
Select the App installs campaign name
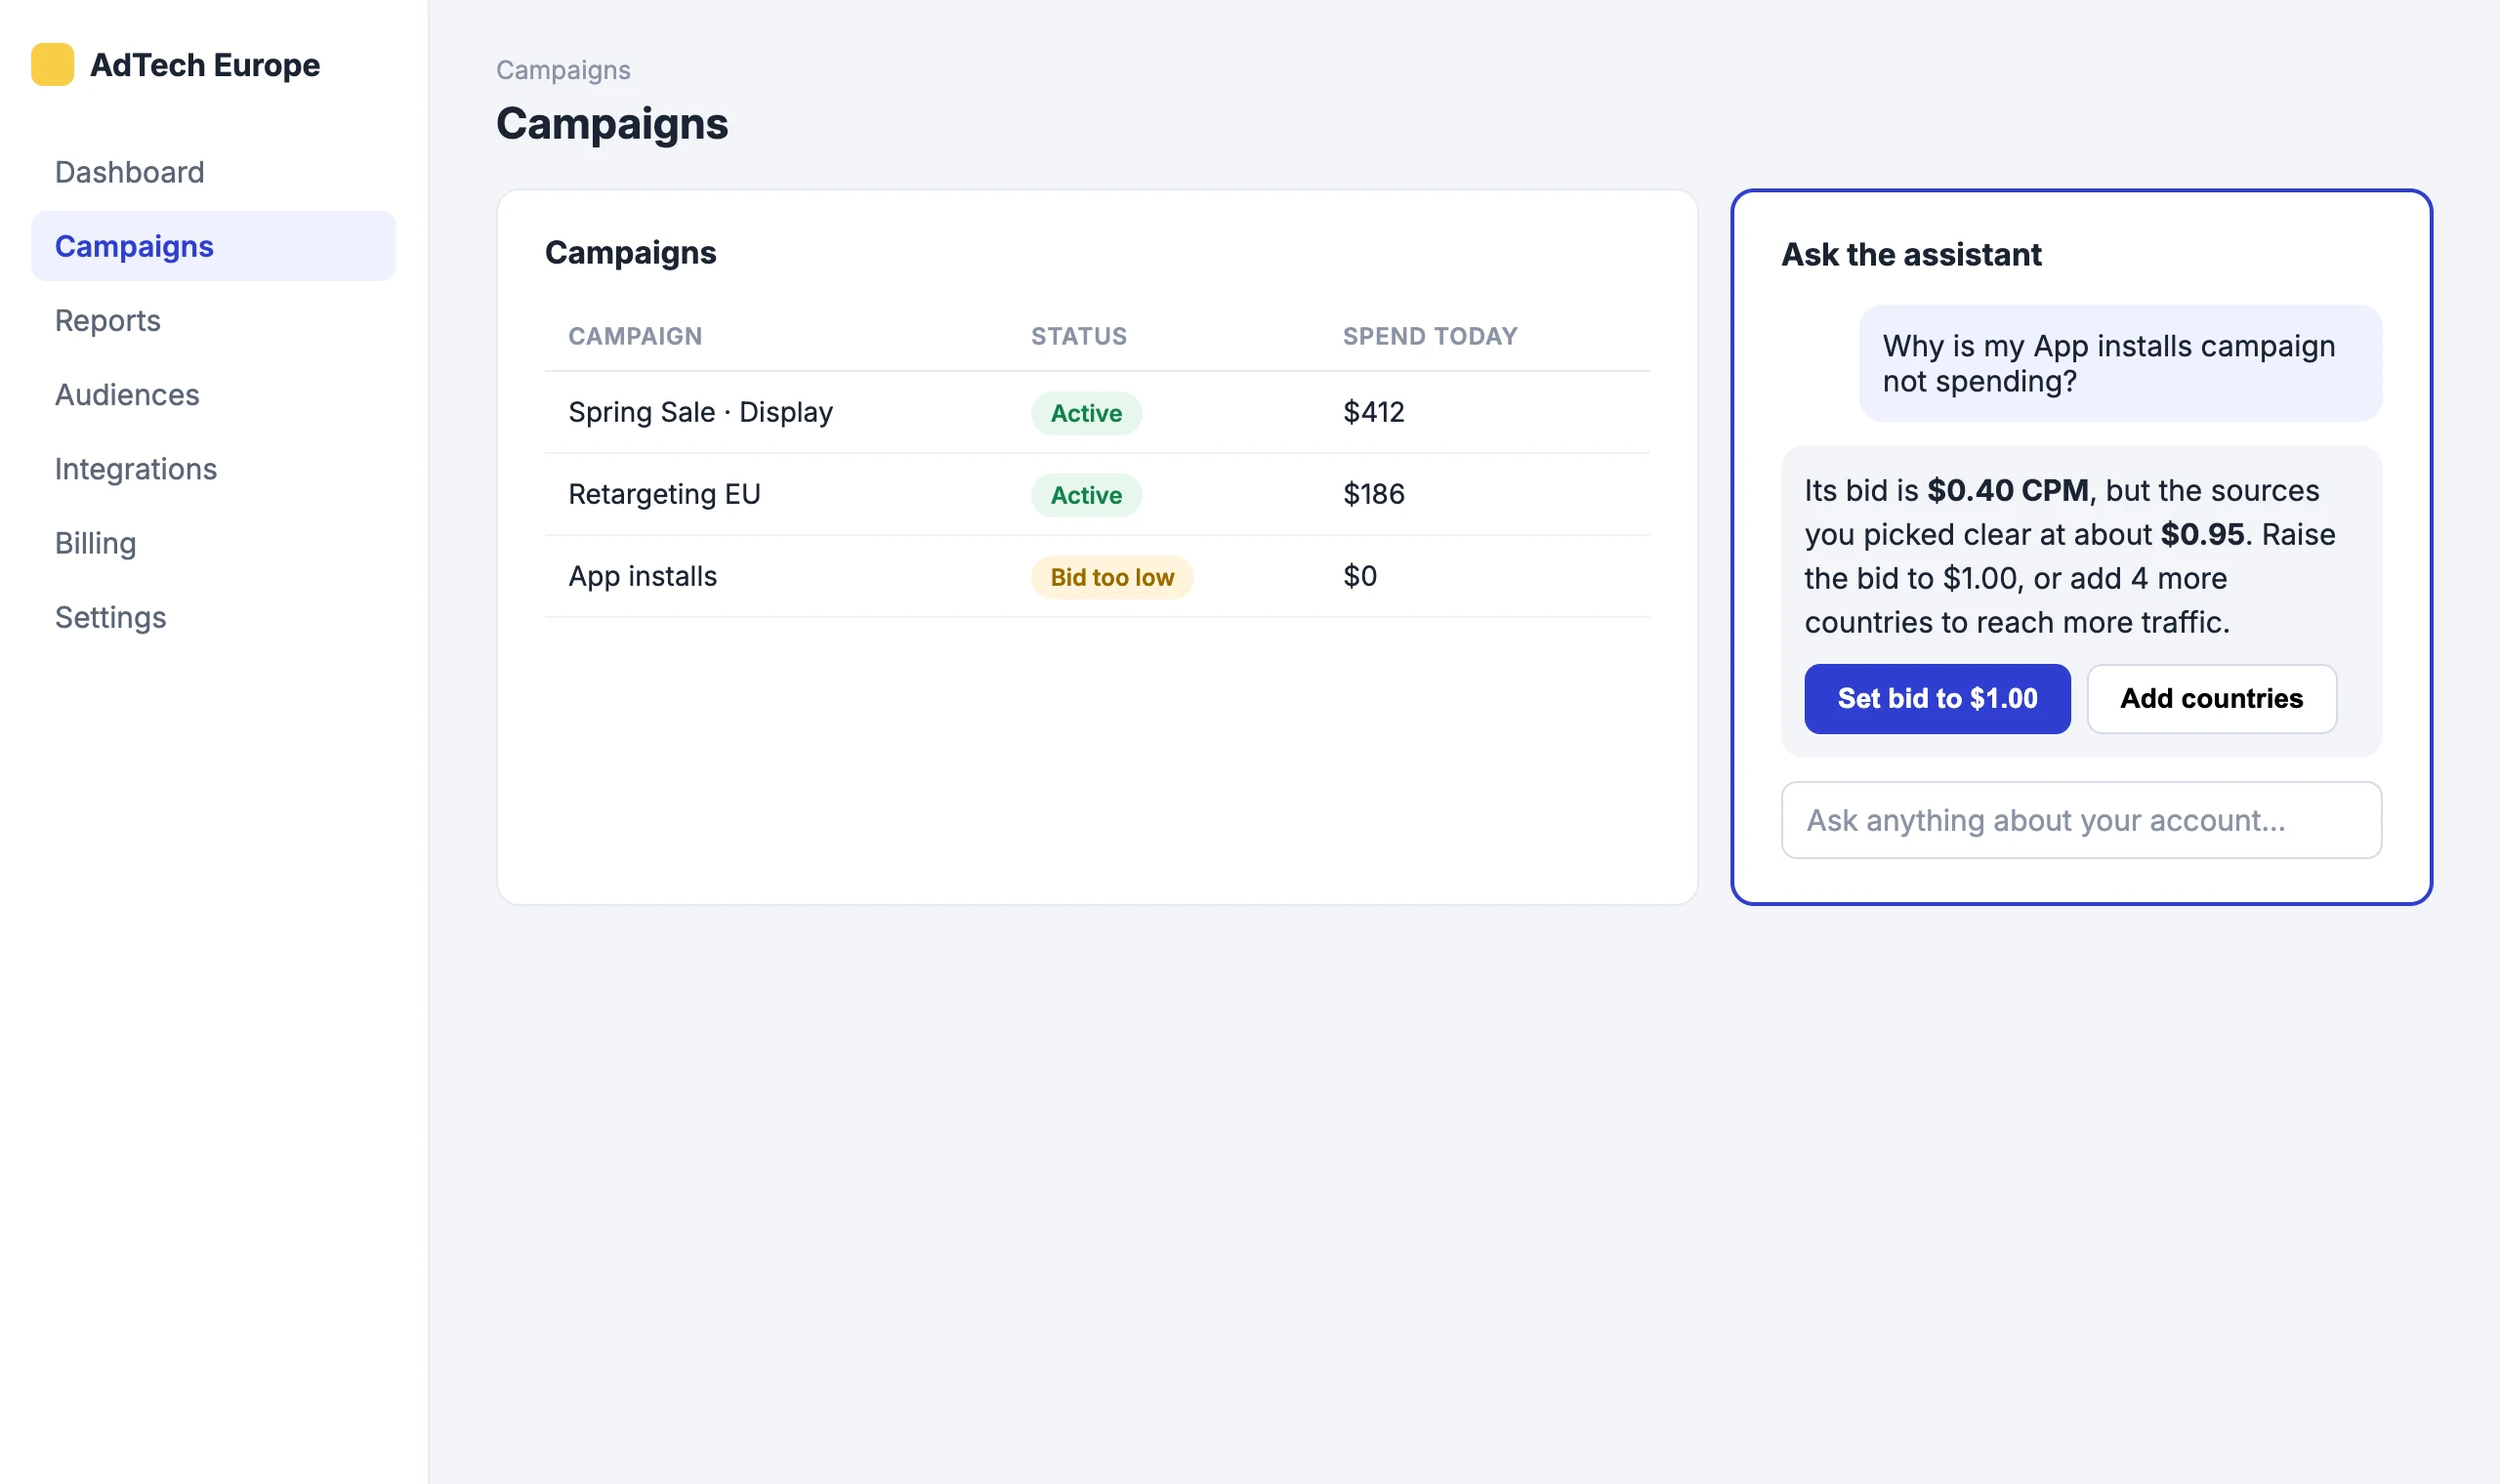[x=642, y=576]
